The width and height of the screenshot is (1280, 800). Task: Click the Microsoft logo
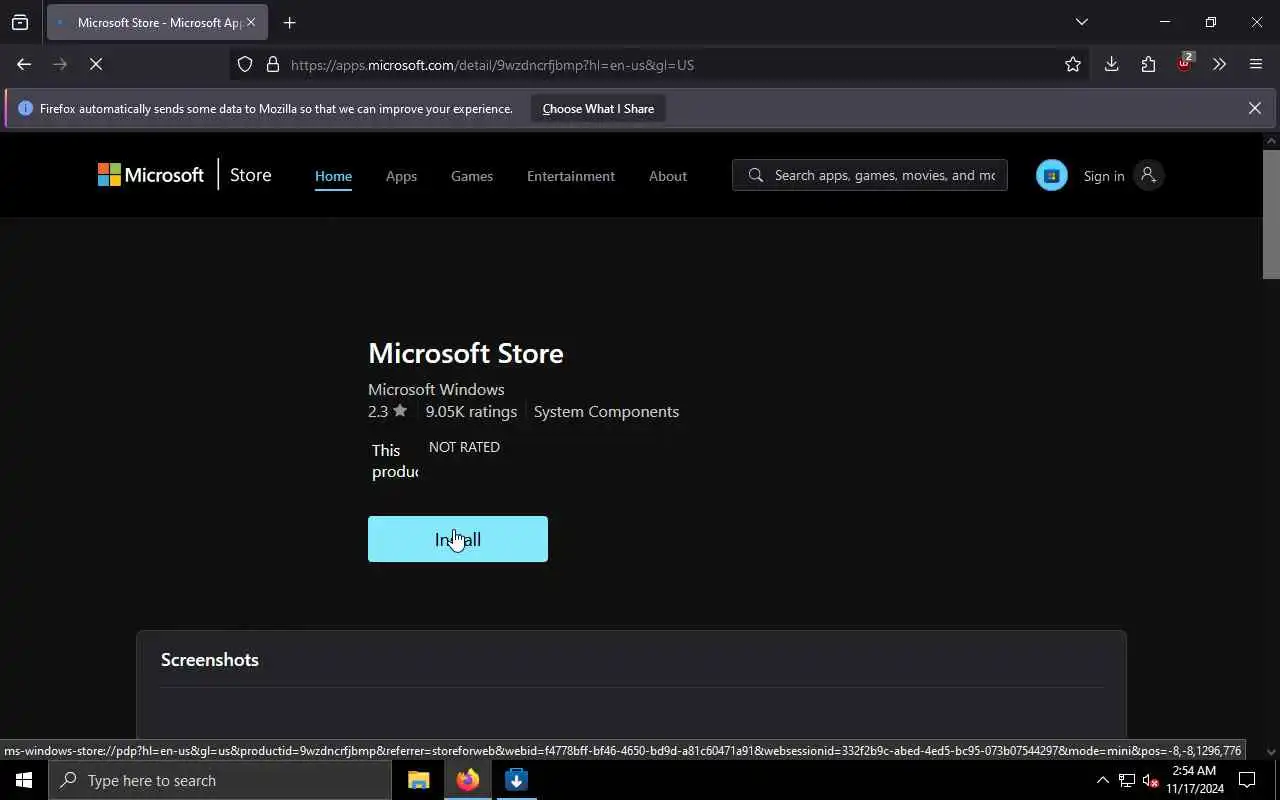tap(151, 175)
